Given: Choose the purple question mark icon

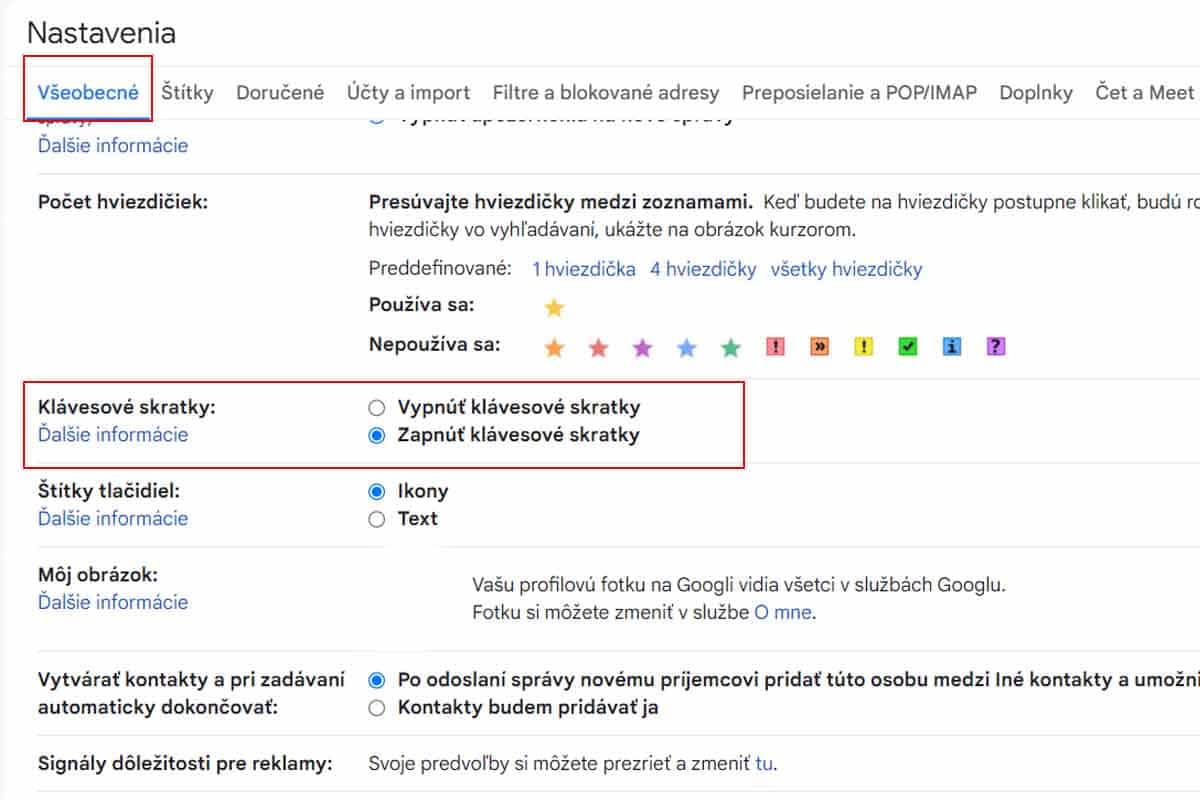Looking at the screenshot, I should [995, 347].
